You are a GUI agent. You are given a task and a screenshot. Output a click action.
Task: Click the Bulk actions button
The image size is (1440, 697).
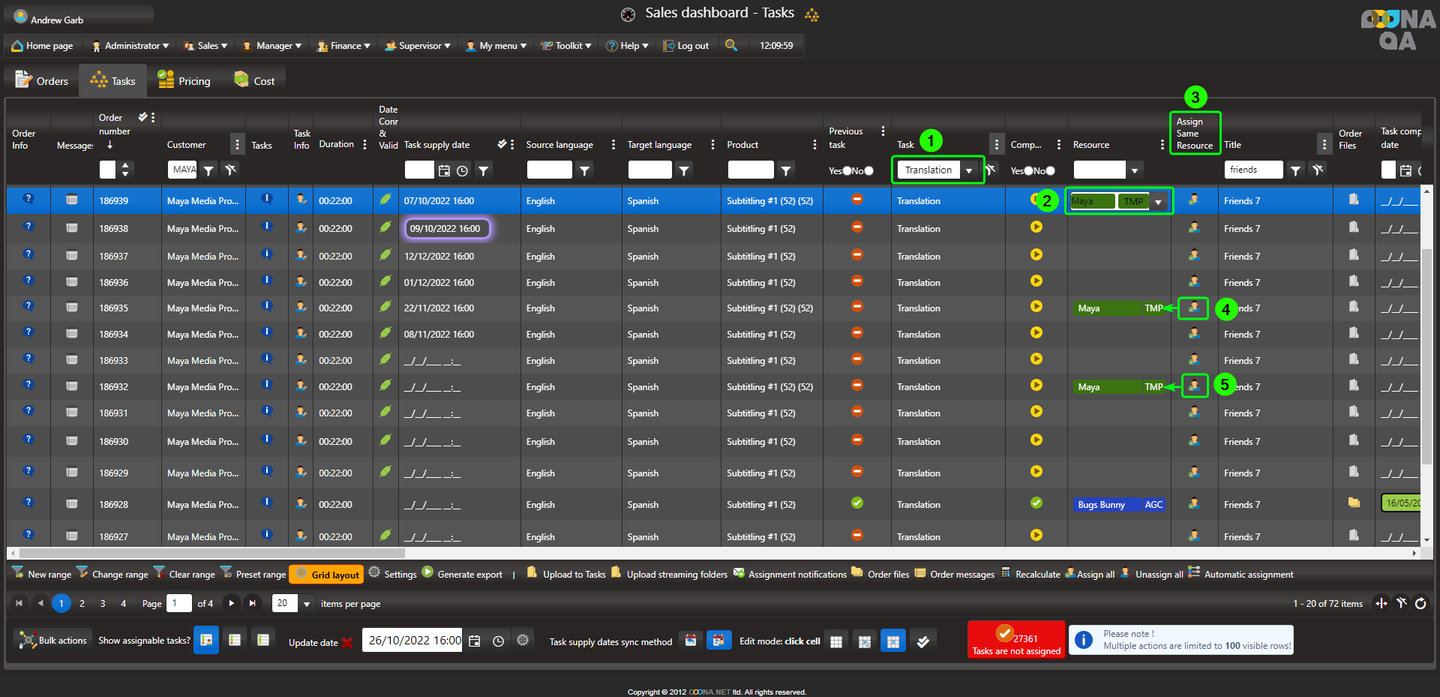(53, 640)
